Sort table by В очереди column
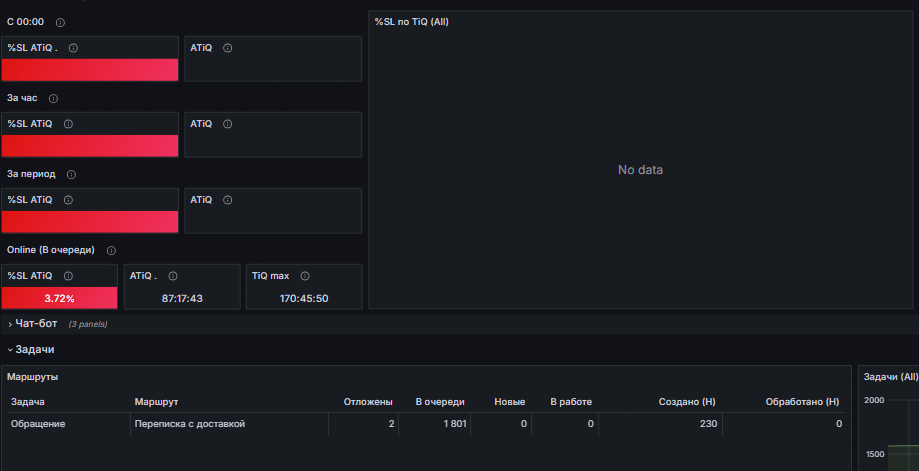 tap(439, 402)
